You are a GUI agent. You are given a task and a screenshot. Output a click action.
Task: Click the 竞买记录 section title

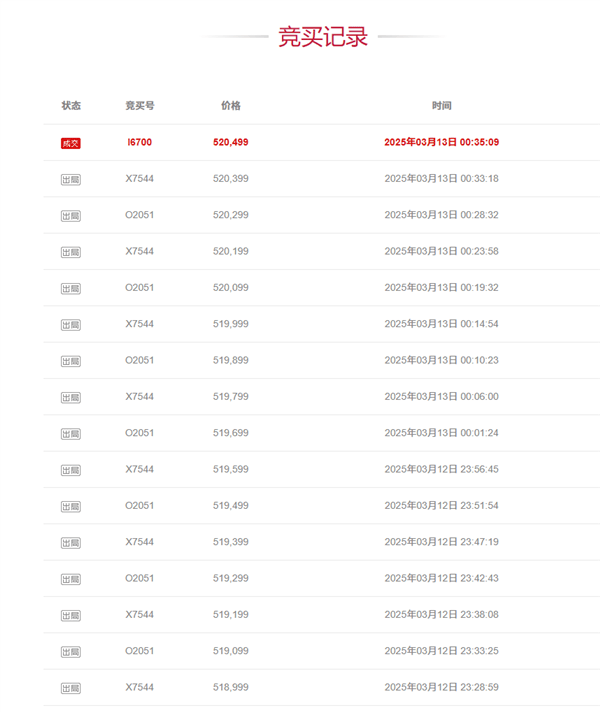[x=323, y=37]
